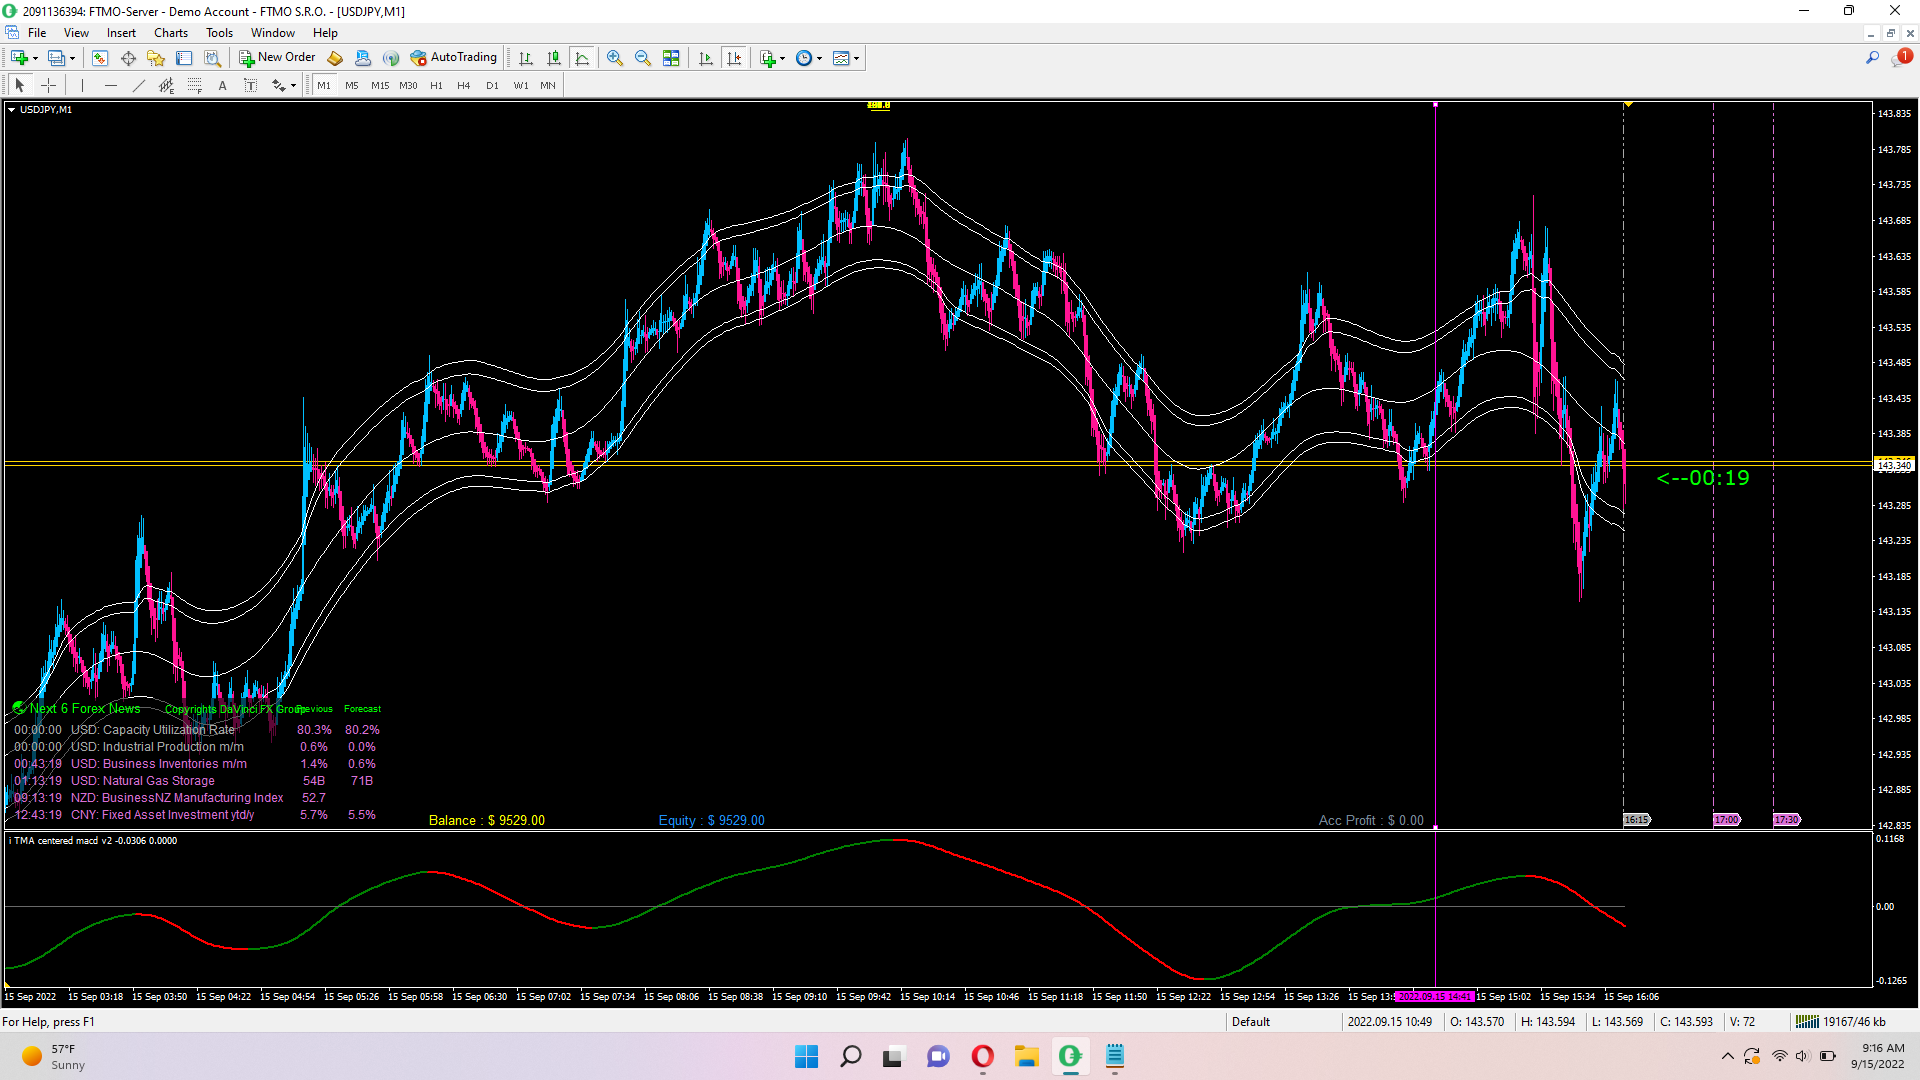Expand the Indicators list dropdown arrow
The height and width of the screenshot is (1080, 1920).
pyautogui.click(x=782, y=58)
